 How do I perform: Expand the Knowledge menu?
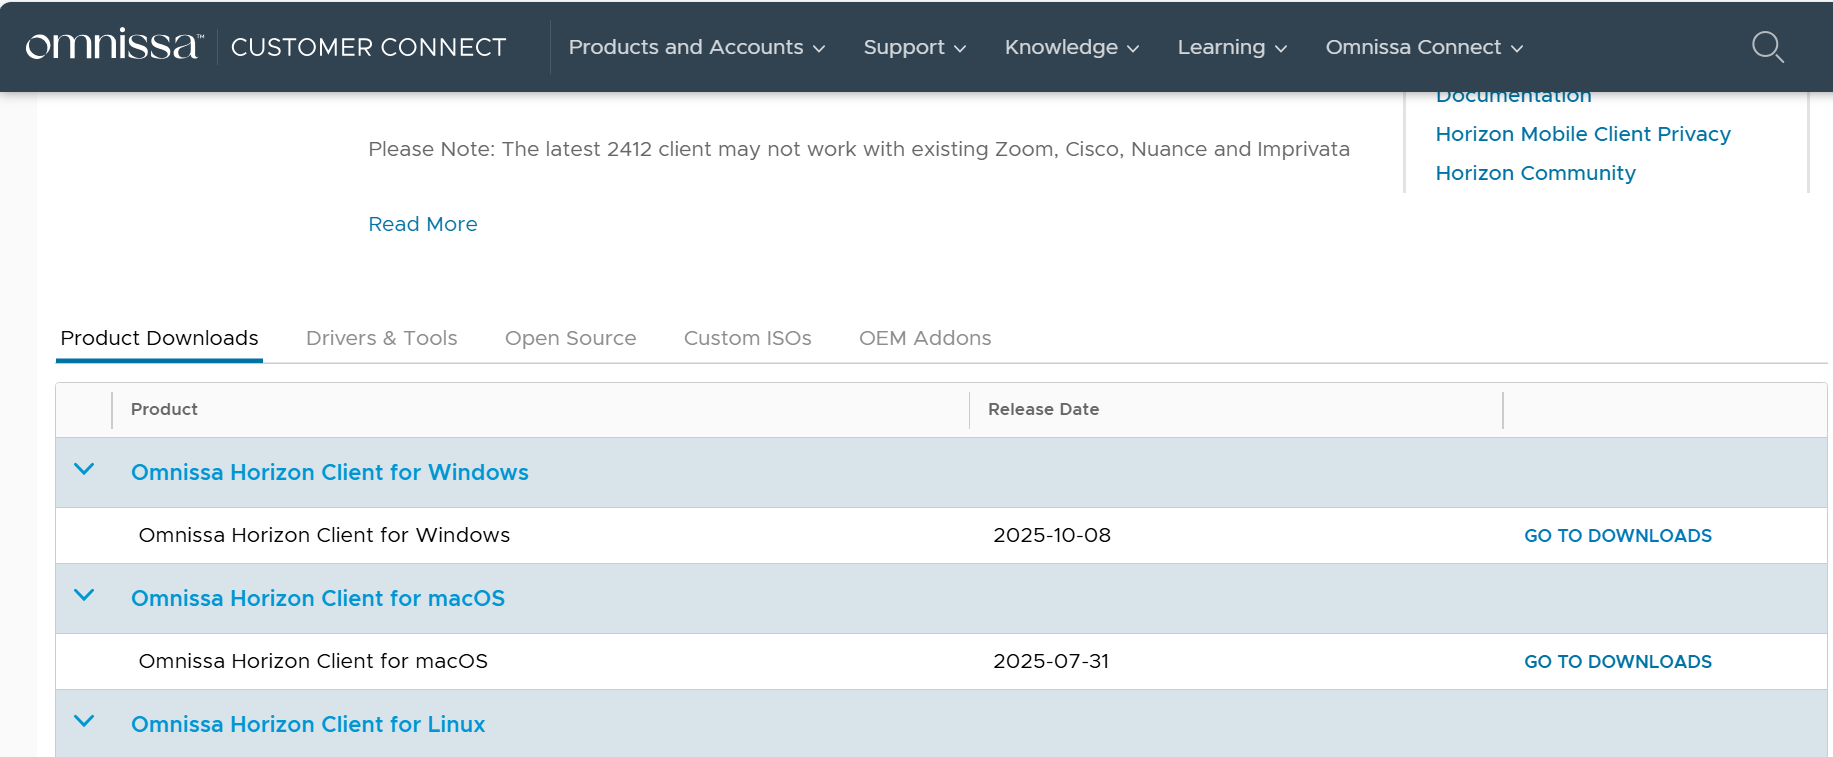pos(1071,47)
